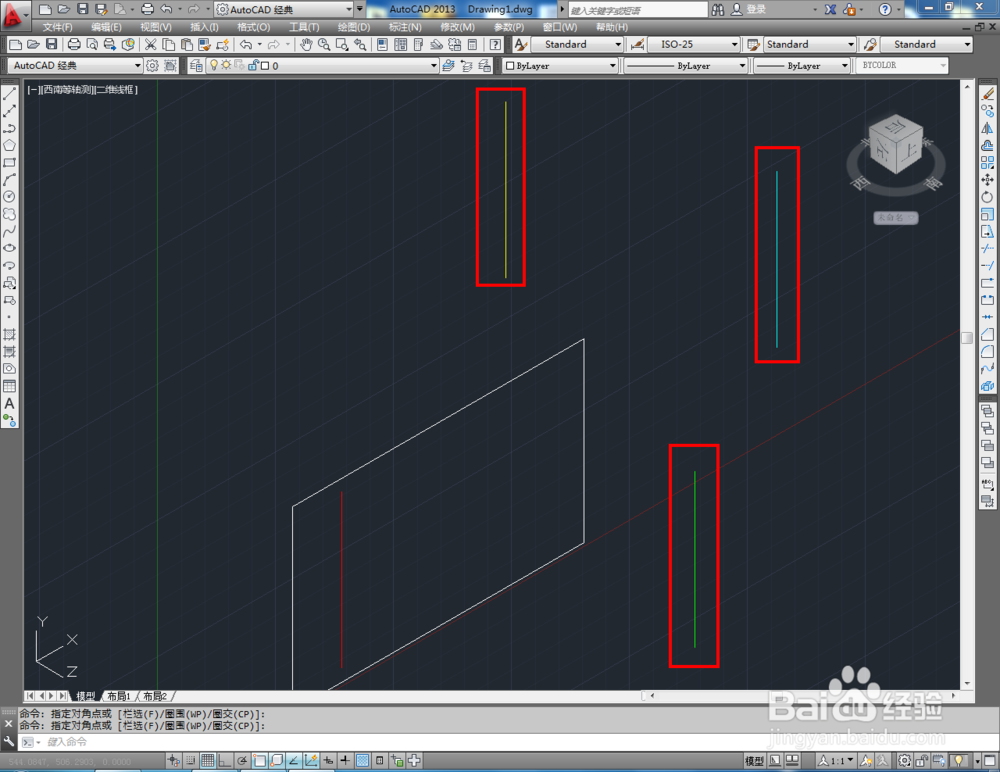Select the Multiline Text (A) tool
The width and height of the screenshot is (1000, 772).
point(10,403)
